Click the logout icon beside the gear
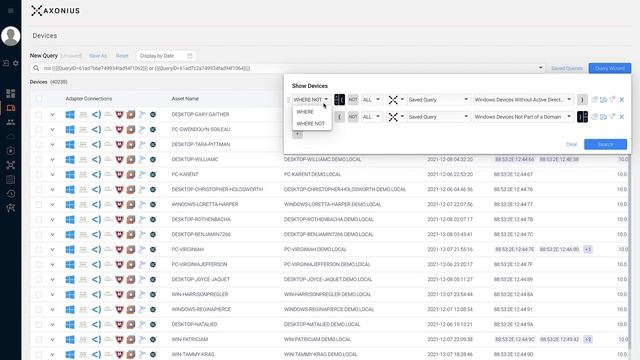 (6, 63)
